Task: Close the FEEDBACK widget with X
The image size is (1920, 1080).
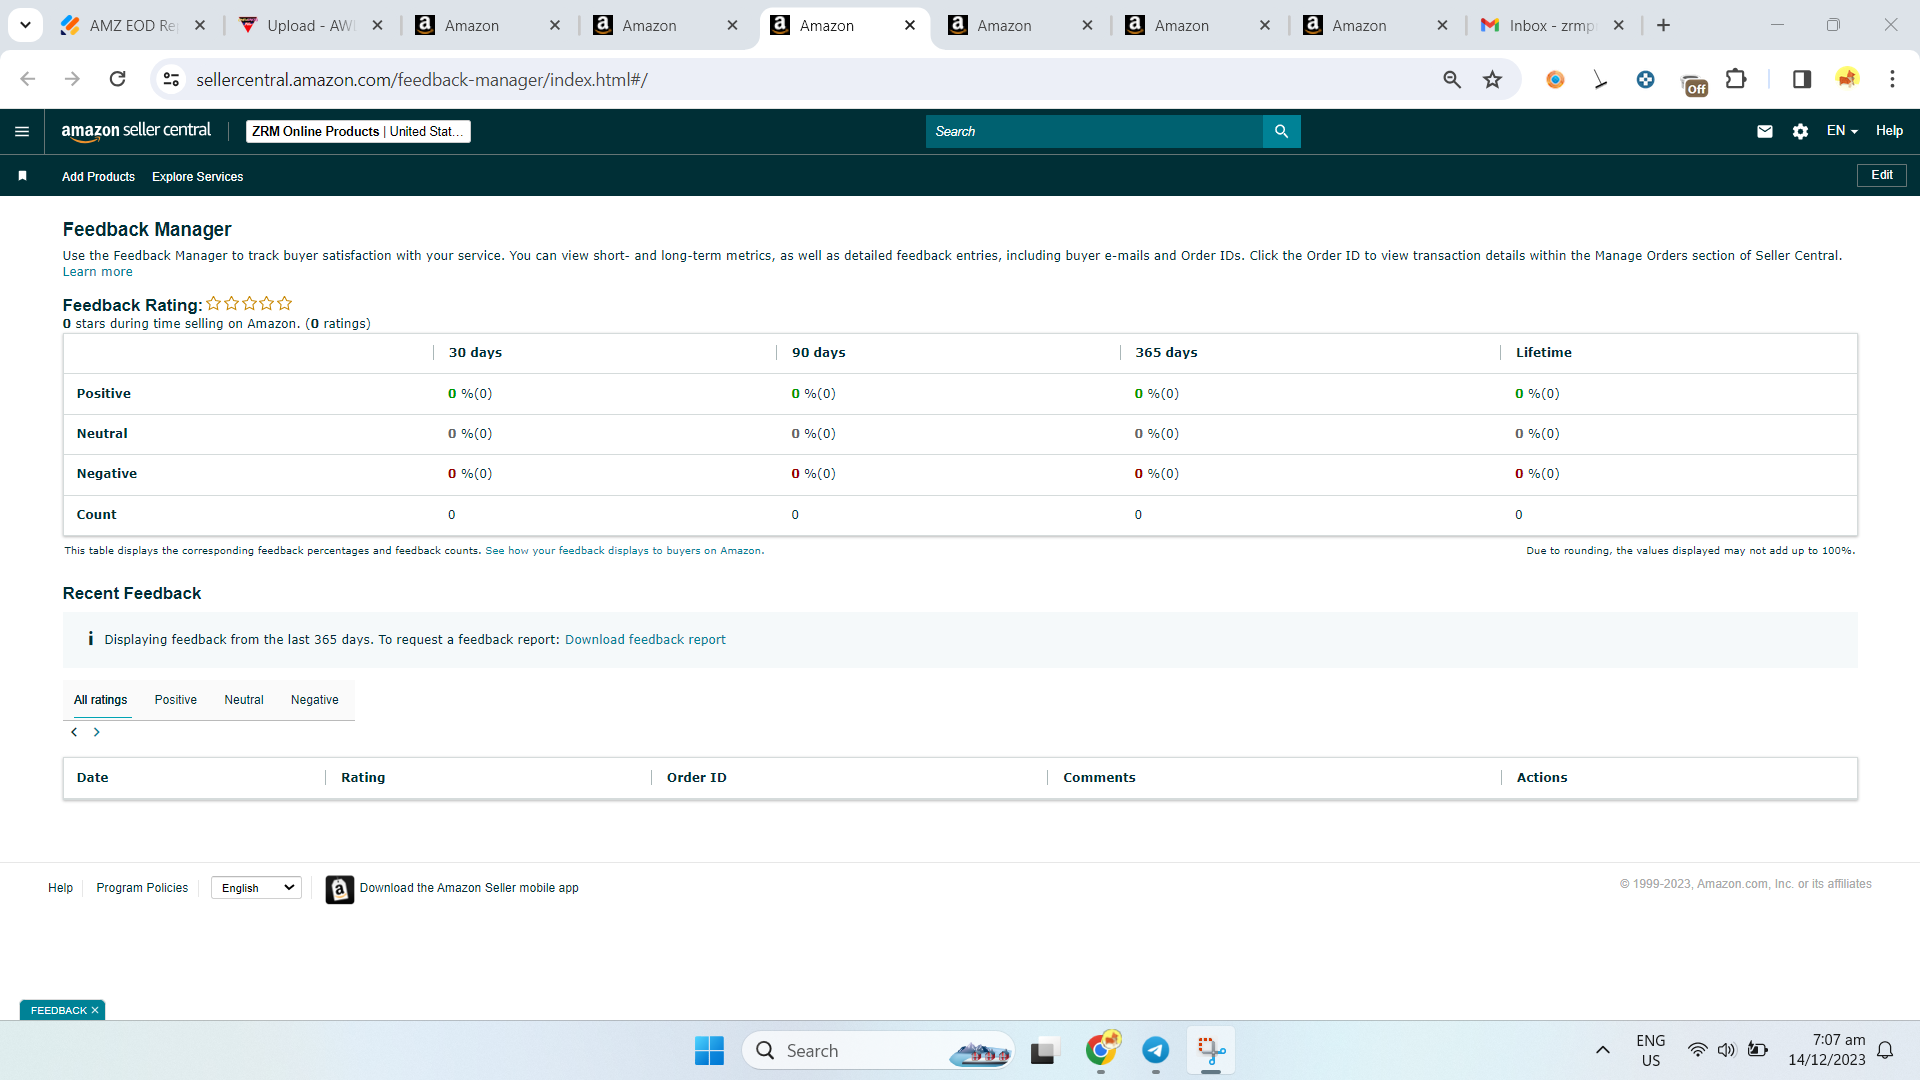Action: point(95,1010)
